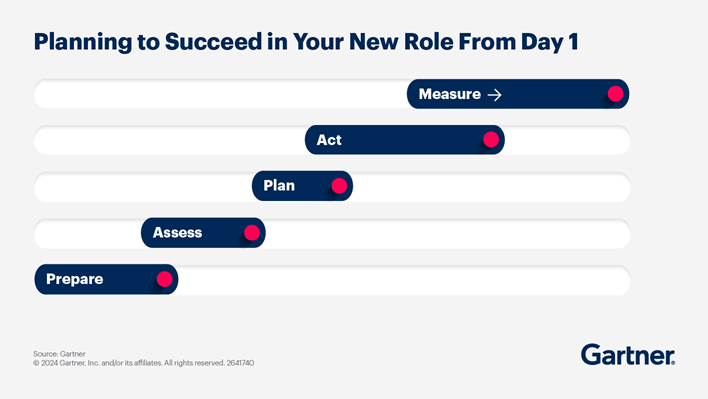The height and width of the screenshot is (399, 708).
Task: Click the arrow icon next to Measure
Action: coord(495,95)
